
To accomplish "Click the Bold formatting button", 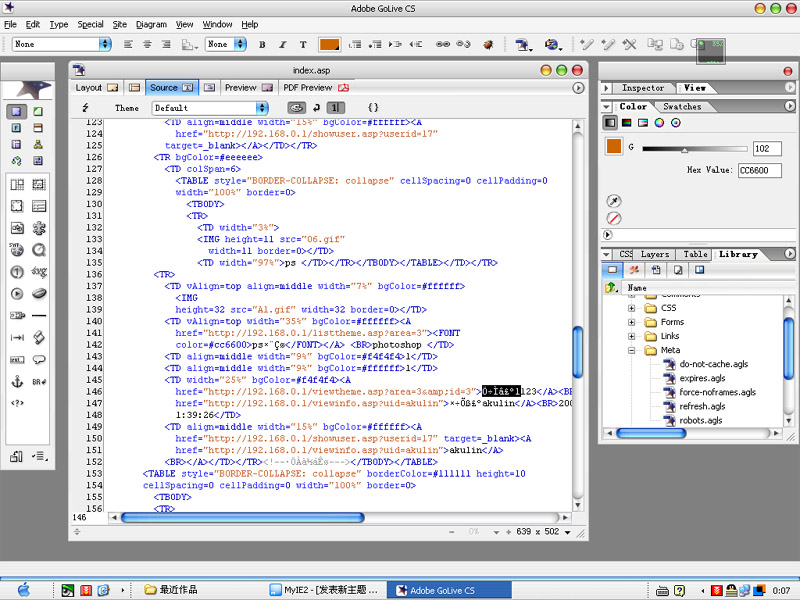I will [x=262, y=45].
